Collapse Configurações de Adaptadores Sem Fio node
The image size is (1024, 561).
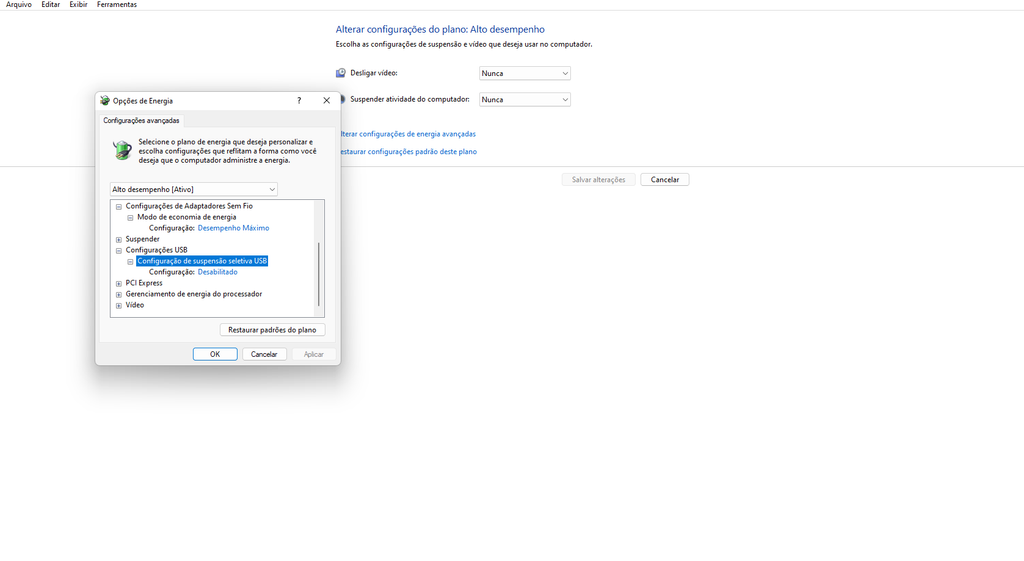[x=119, y=206]
